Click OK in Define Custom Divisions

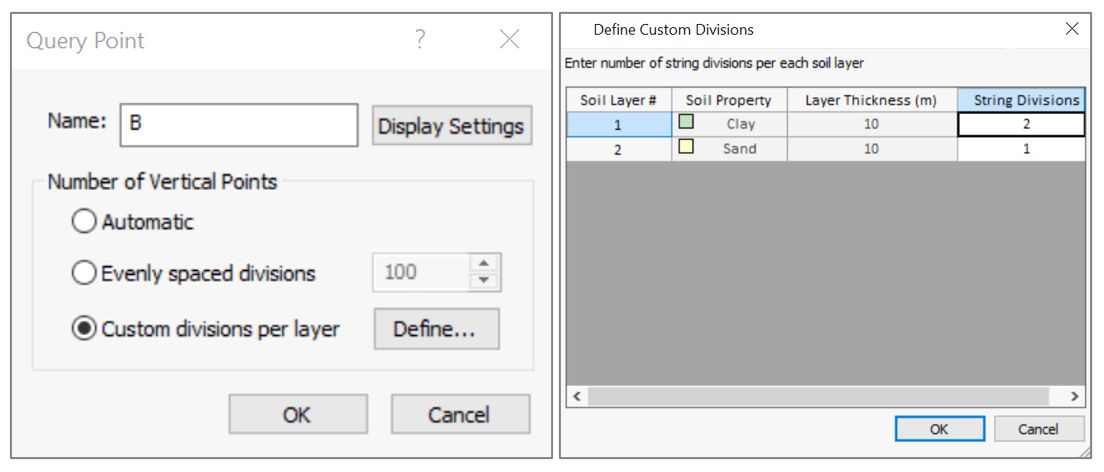pyautogui.click(x=938, y=429)
